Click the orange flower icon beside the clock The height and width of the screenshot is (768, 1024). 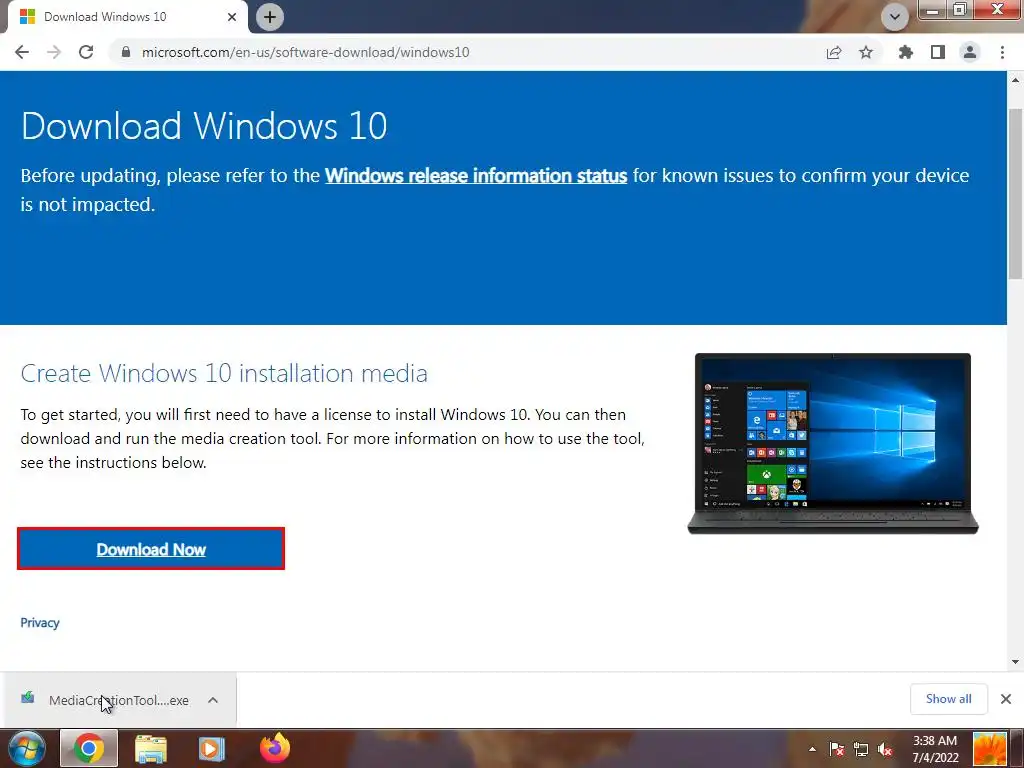[989, 748]
